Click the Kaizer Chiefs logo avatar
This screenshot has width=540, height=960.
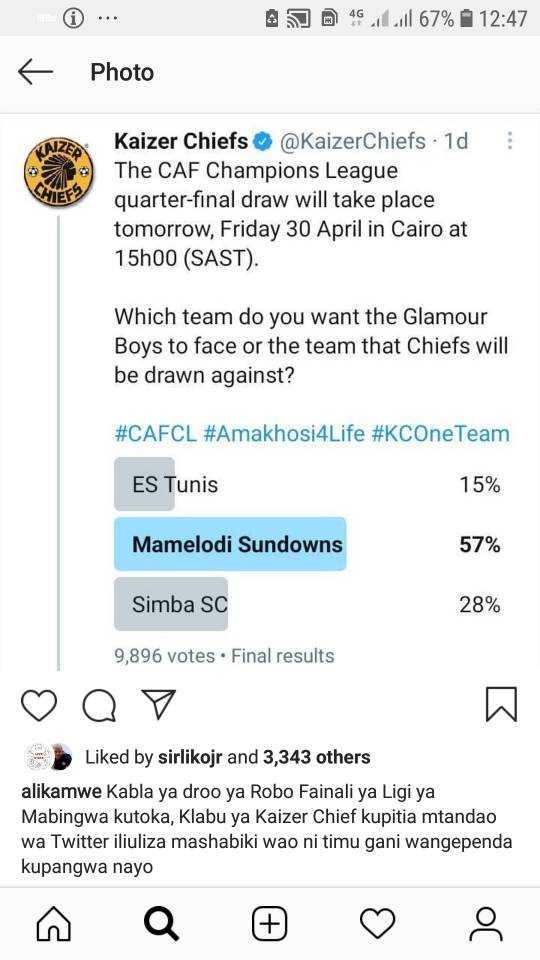pos(59,171)
